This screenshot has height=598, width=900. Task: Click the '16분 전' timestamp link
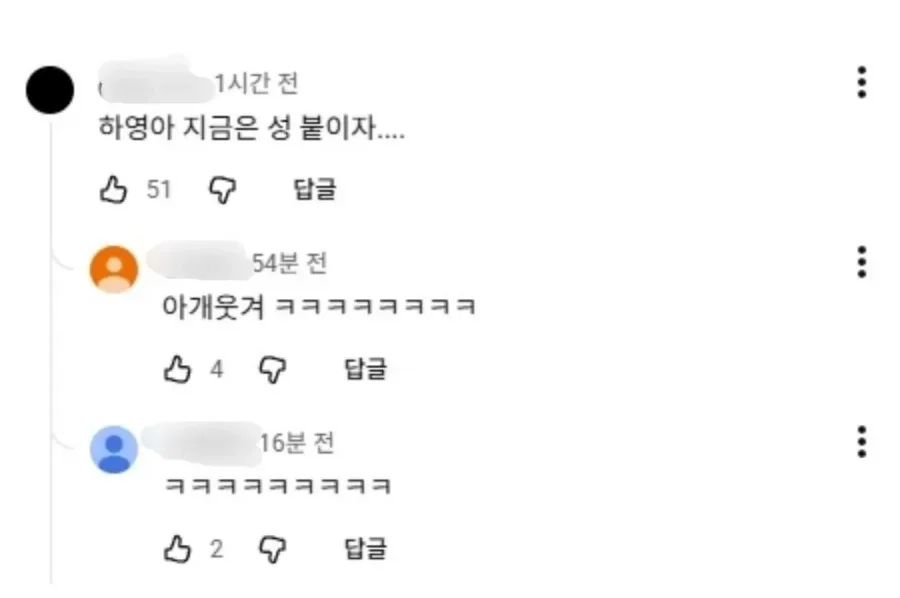coord(297,443)
